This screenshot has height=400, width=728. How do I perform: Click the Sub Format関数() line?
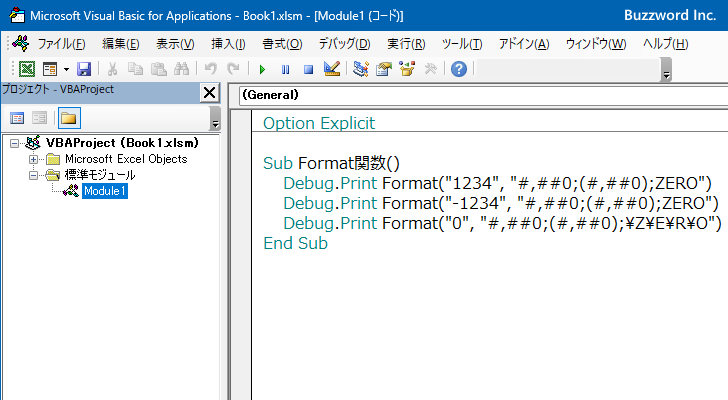pyautogui.click(x=331, y=163)
